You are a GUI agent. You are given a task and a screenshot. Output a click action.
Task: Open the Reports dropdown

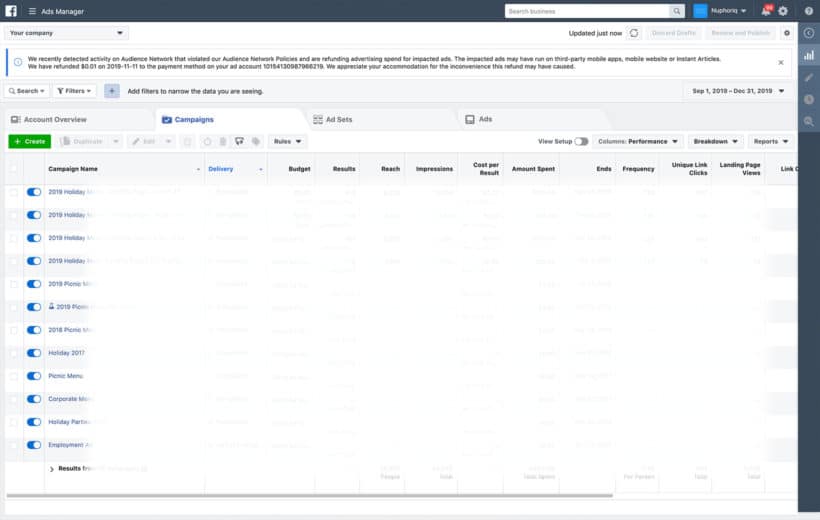click(771, 141)
